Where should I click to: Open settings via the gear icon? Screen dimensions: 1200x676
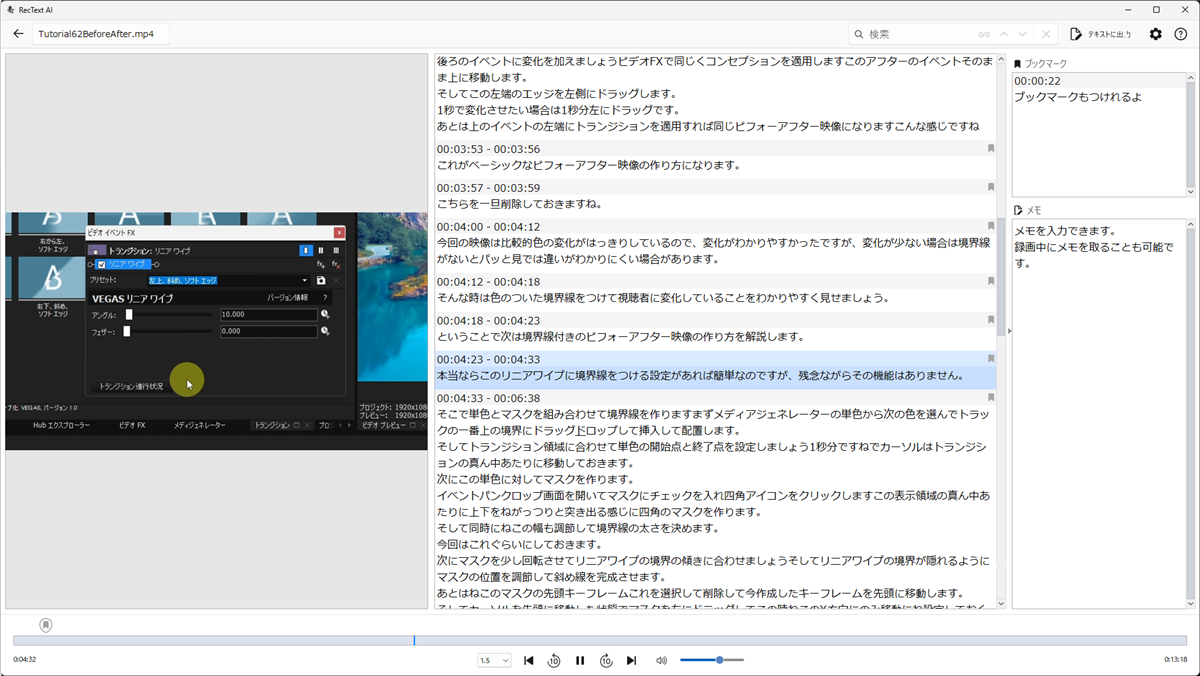click(x=1155, y=34)
